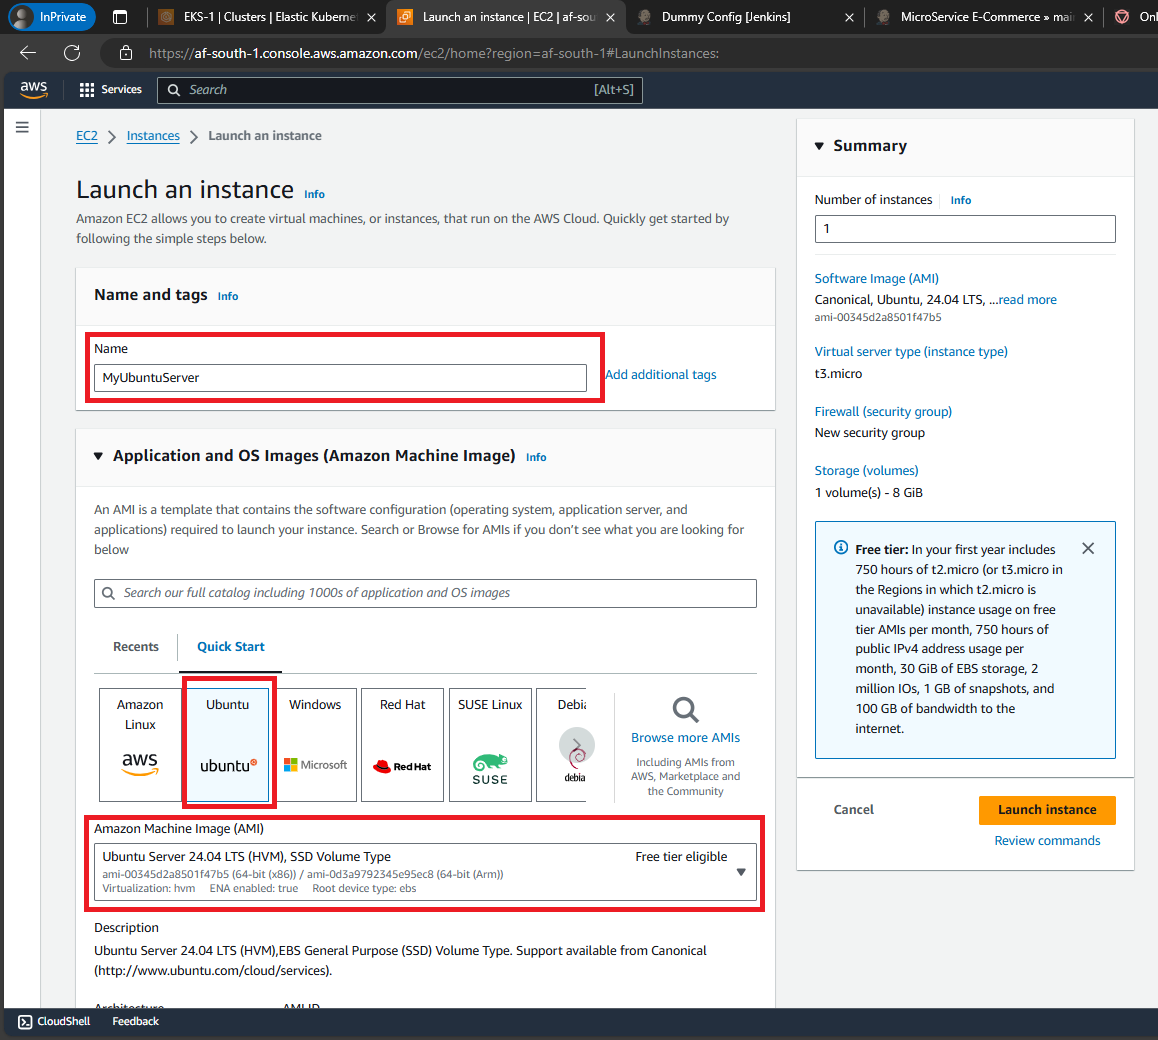The width and height of the screenshot is (1158, 1040).
Task: Go to Instances breadcrumb link
Action: click(153, 135)
